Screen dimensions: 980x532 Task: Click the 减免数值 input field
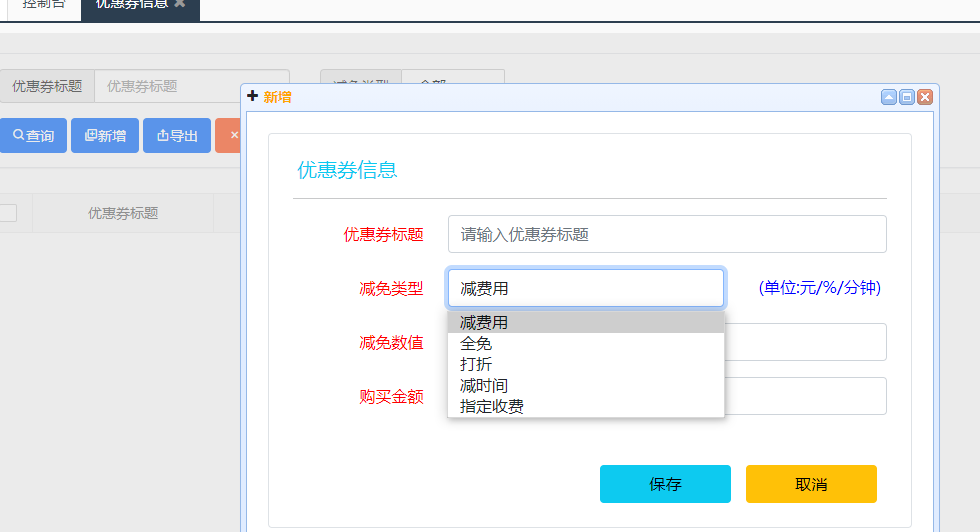tap(805, 342)
